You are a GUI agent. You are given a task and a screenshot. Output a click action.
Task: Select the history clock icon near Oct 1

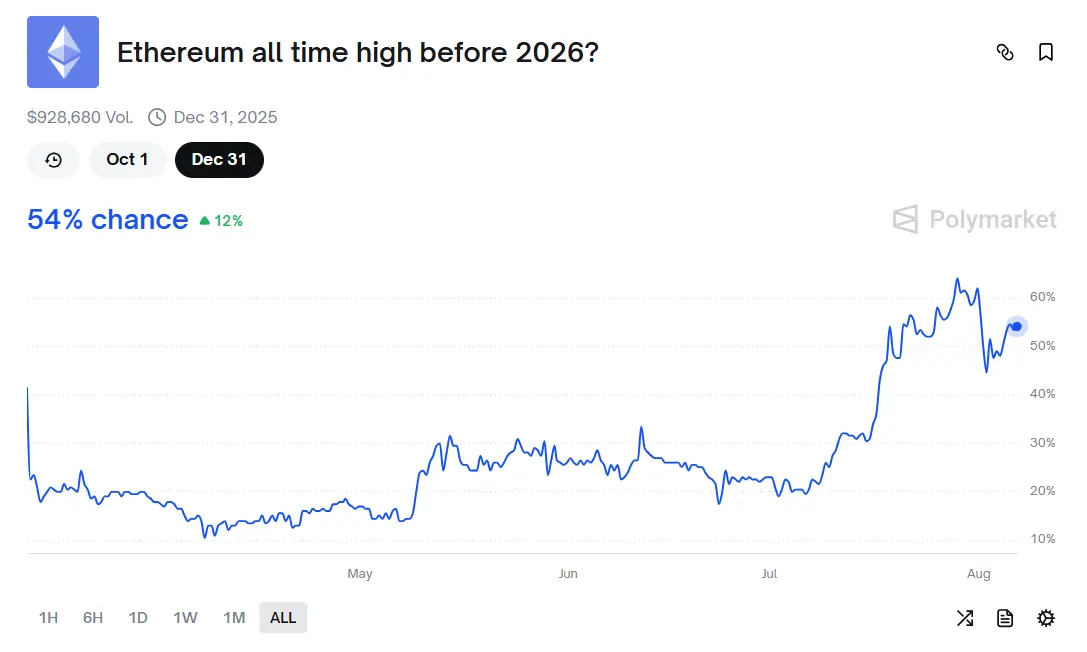[x=53, y=160]
